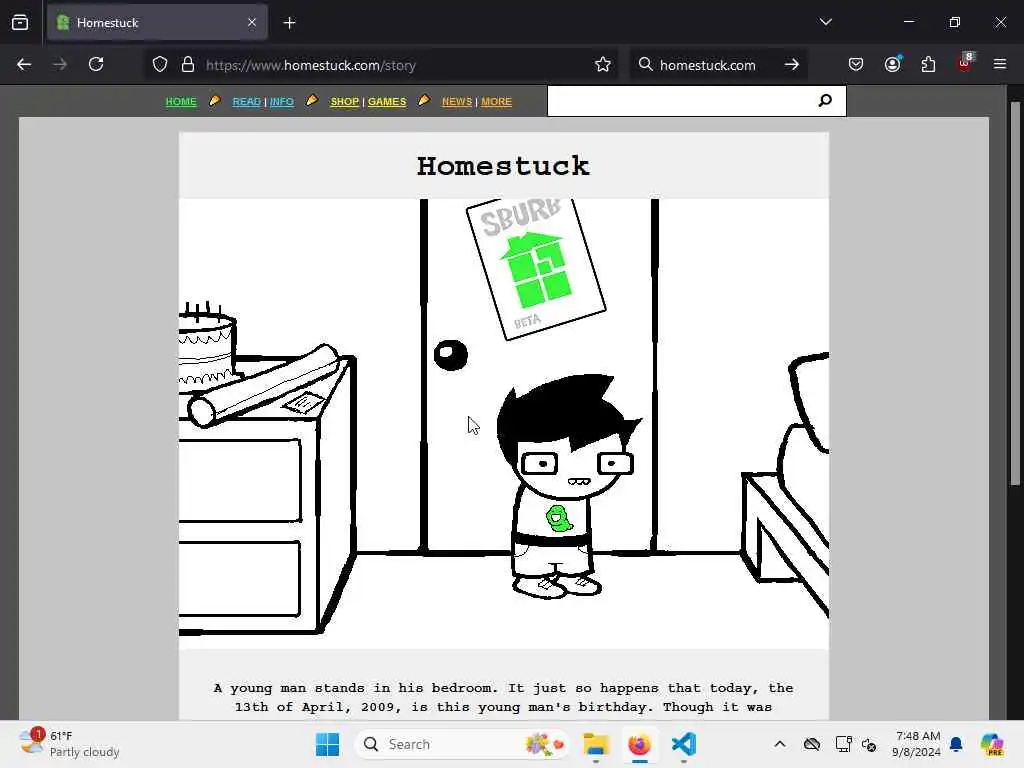Open the SHOP link

(x=345, y=102)
